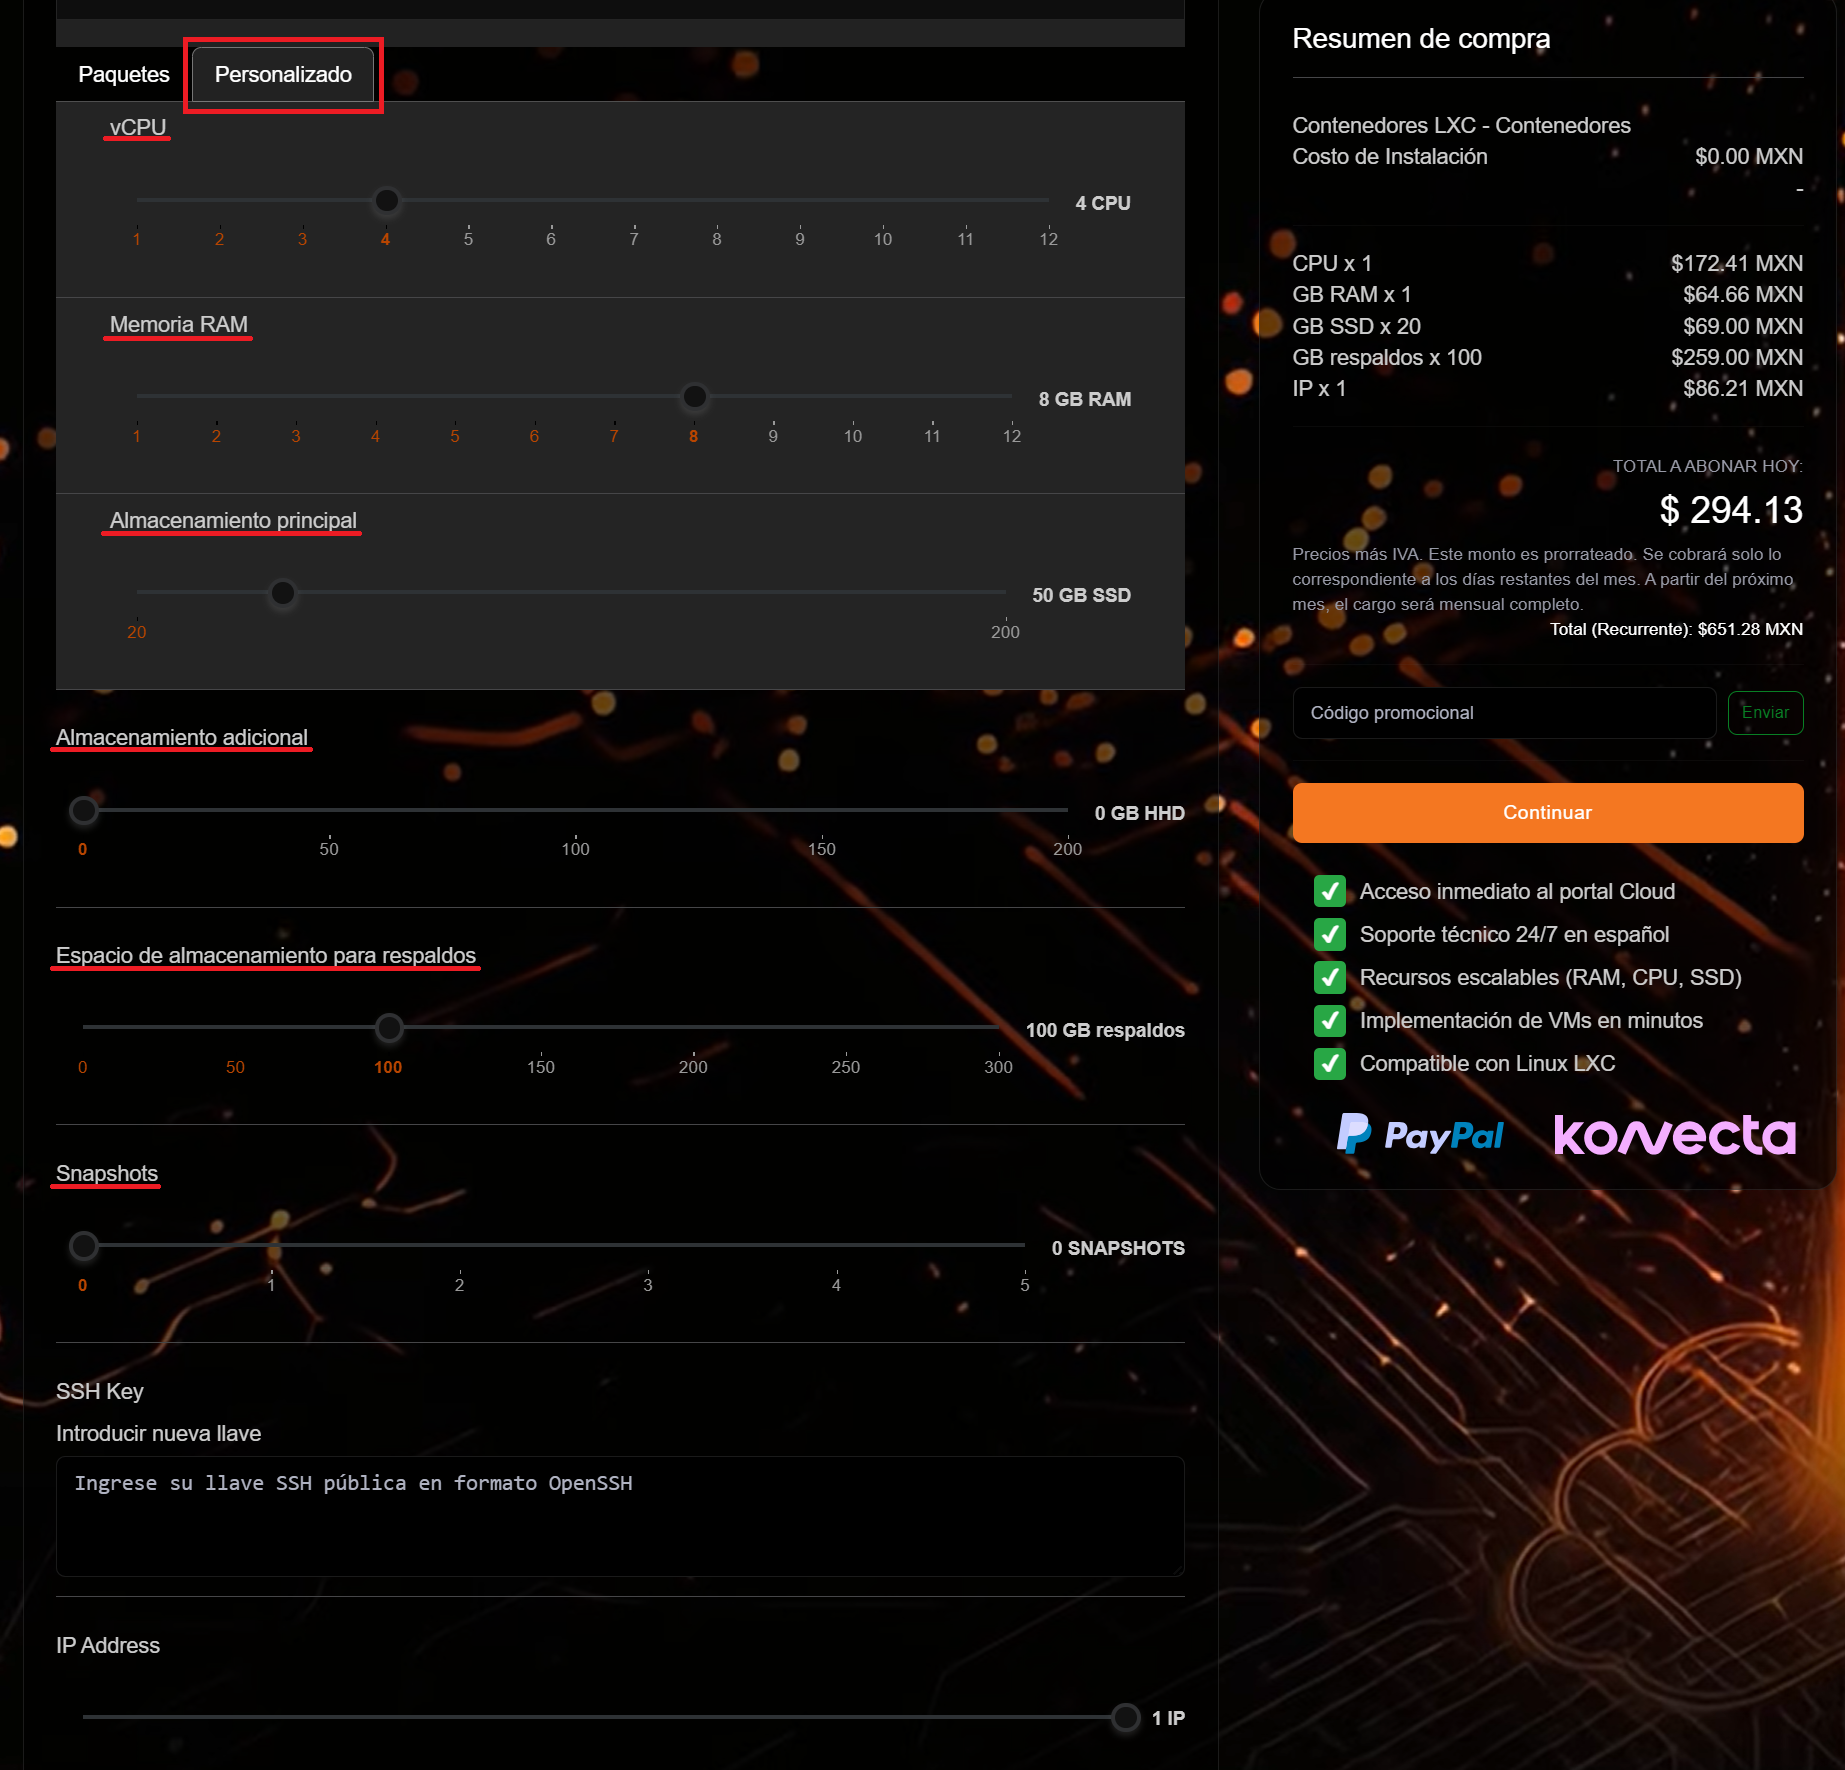Viewport: 1845px width, 1770px height.
Task: Click the IP Address slider handle
Action: 1126,1717
